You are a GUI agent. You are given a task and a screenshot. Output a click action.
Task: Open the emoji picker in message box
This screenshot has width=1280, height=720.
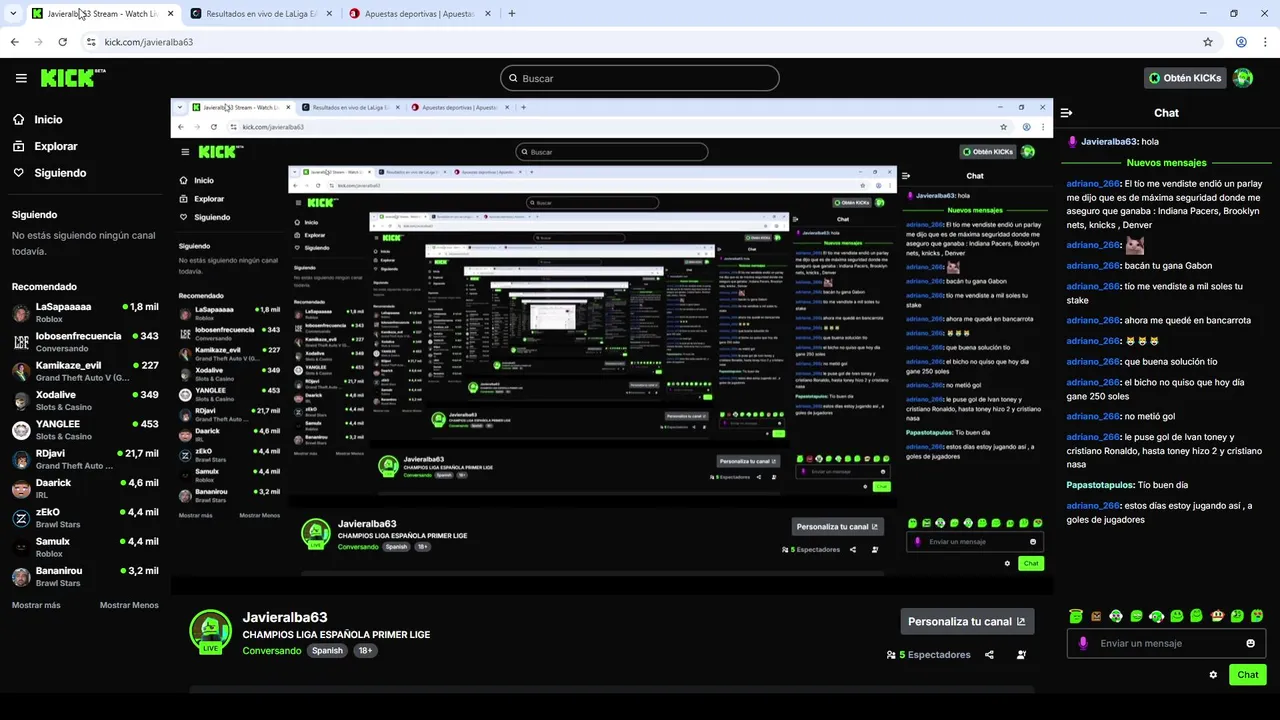click(x=1250, y=643)
